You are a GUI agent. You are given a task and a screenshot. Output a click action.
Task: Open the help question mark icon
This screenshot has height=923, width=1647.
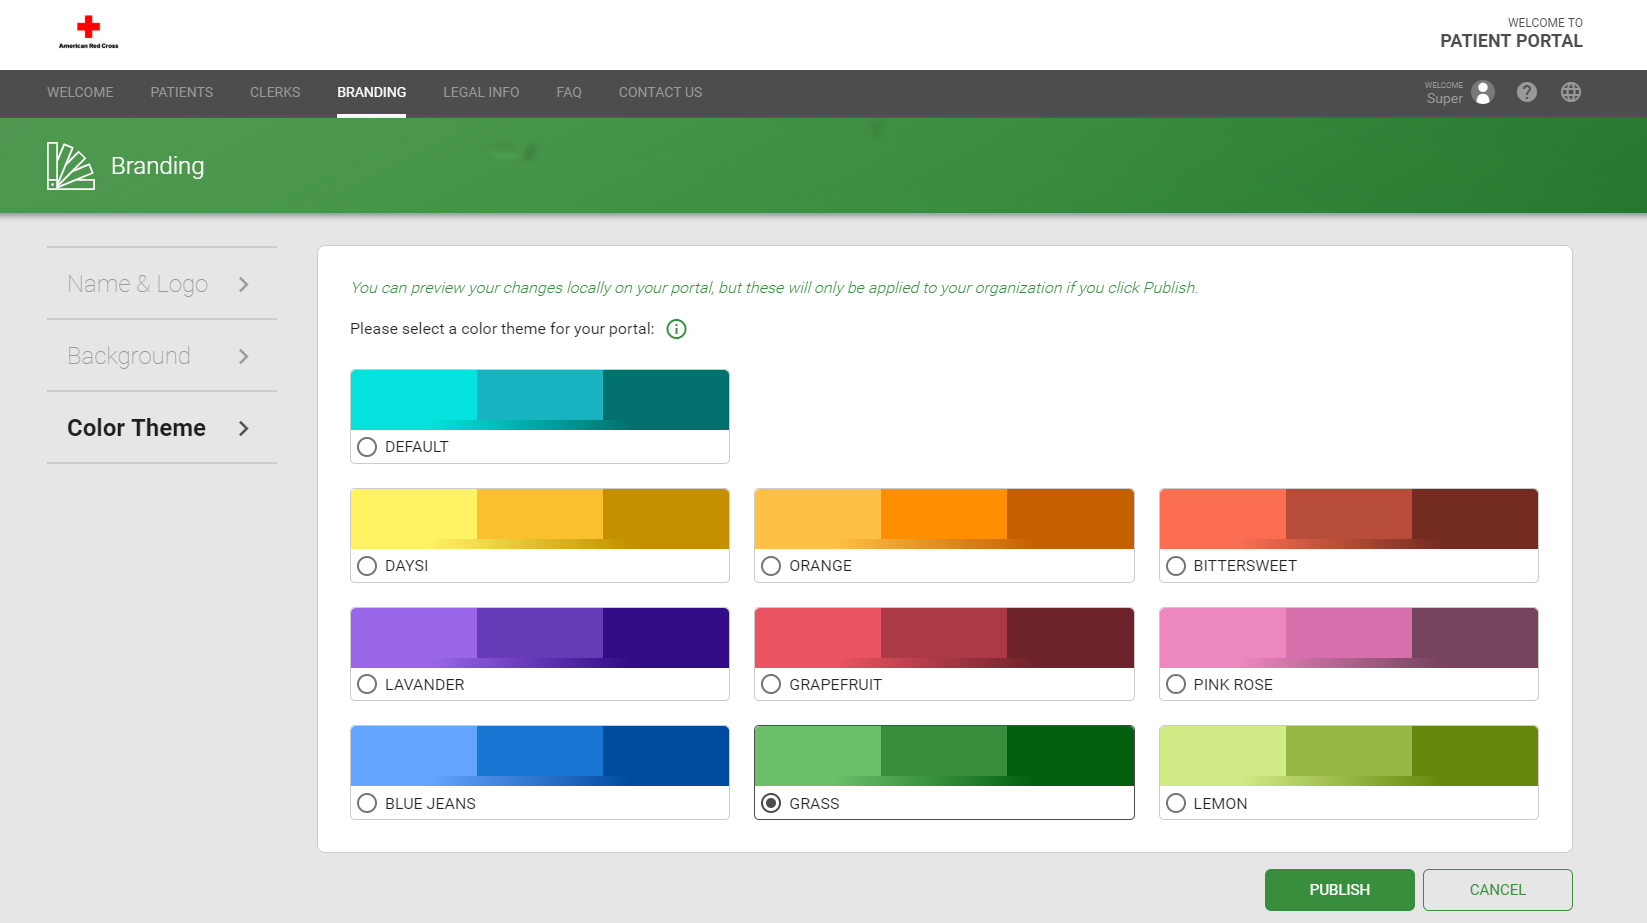(x=1526, y=92)
